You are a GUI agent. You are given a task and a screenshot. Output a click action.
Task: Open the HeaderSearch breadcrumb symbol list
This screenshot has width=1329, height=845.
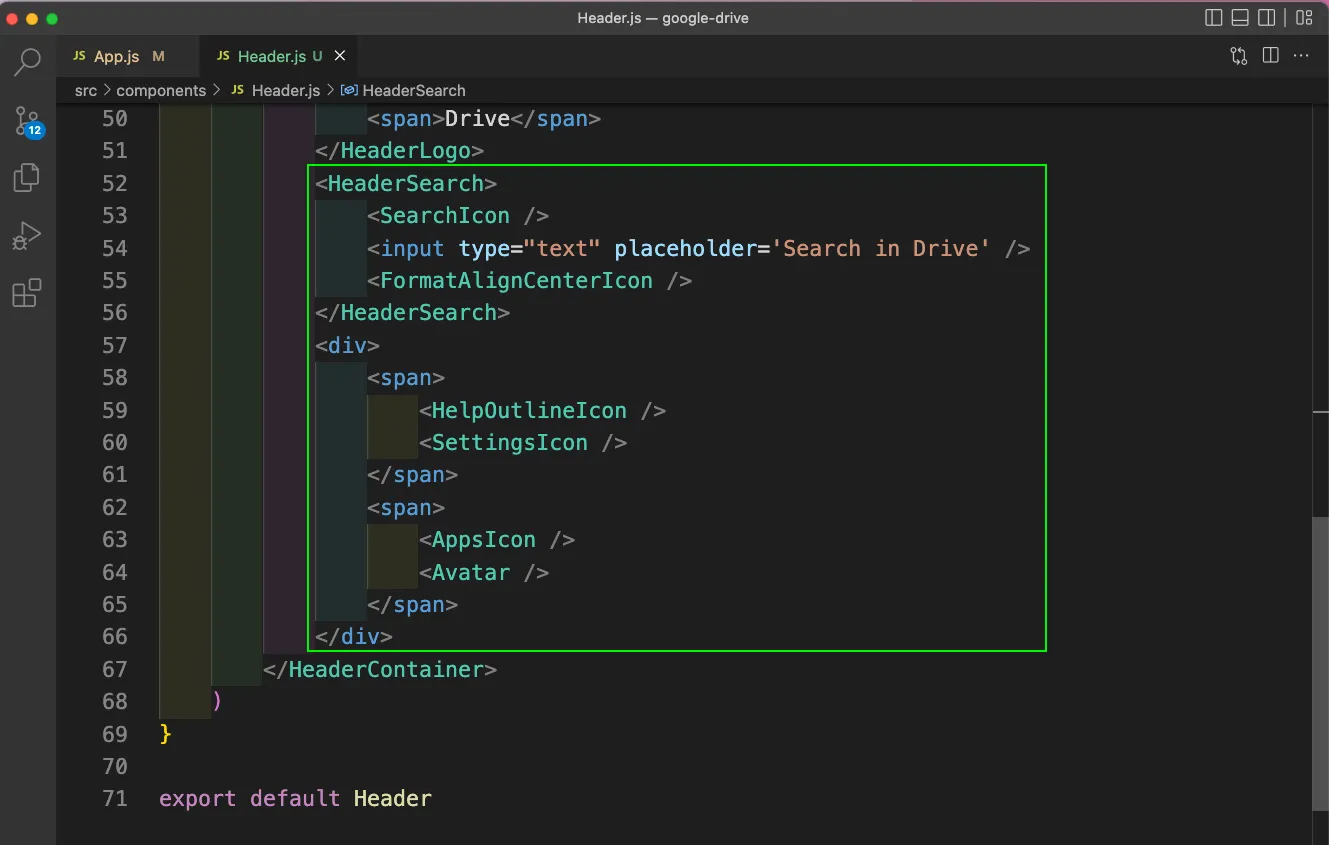(413, 90)
